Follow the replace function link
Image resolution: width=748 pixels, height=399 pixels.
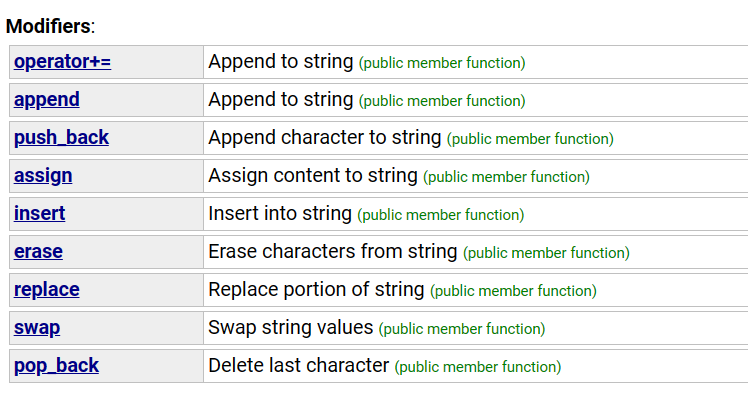[47, 290]
